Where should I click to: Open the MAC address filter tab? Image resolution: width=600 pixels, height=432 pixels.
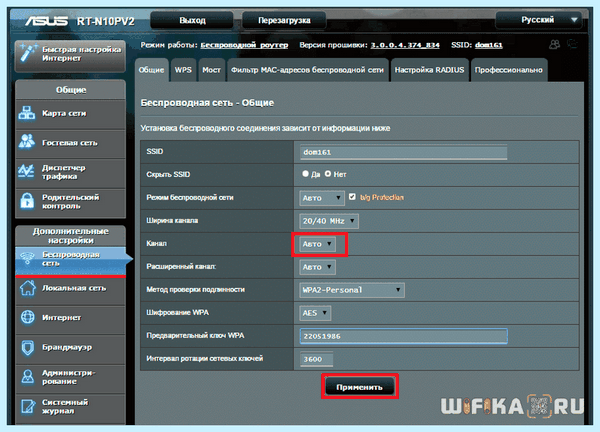coord(307,70)
